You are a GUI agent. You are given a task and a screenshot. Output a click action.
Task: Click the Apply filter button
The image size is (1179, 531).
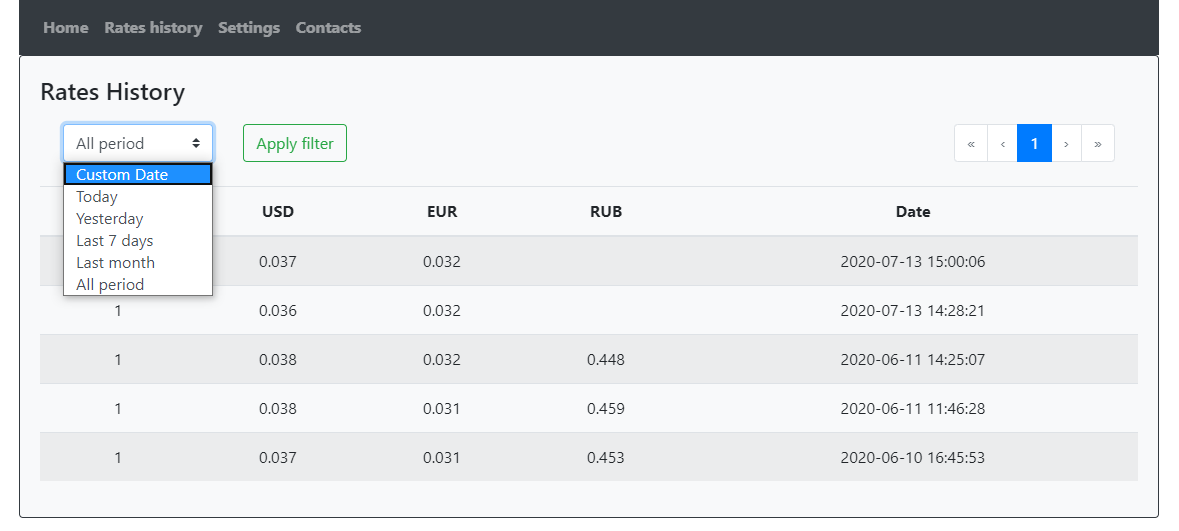[x=295, y=143]
